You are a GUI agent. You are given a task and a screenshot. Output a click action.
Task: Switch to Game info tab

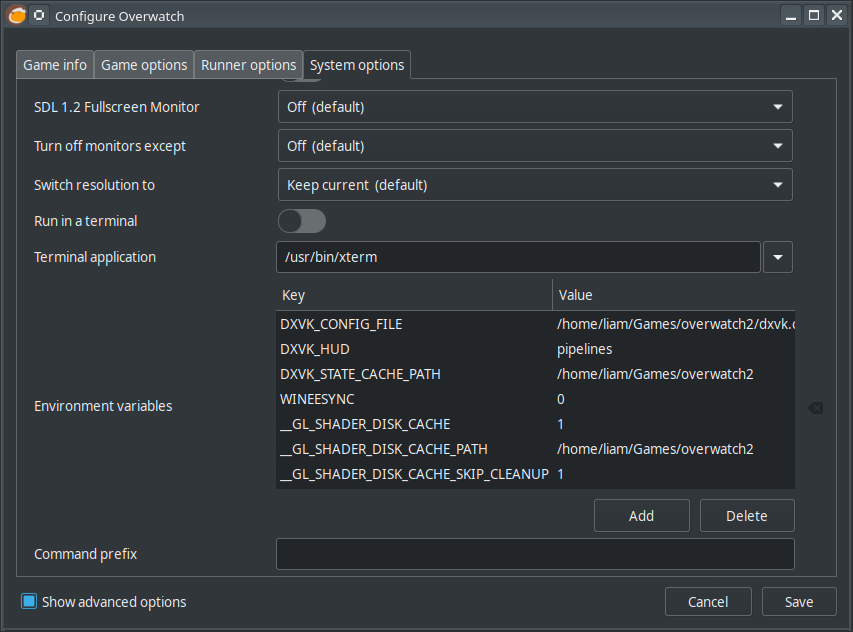pos(55,65)
